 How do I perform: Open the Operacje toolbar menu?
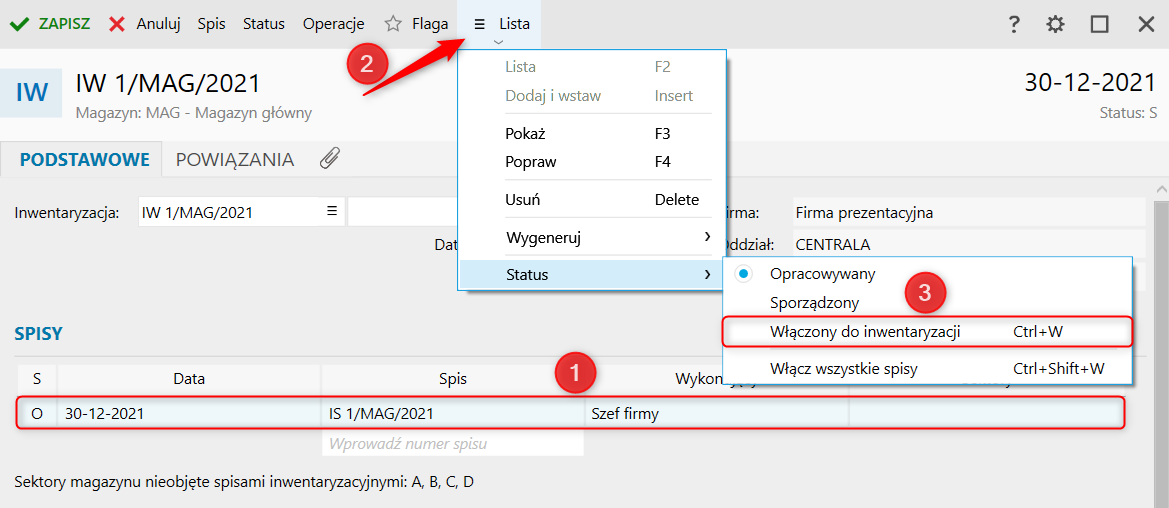(x=333, y=24)
